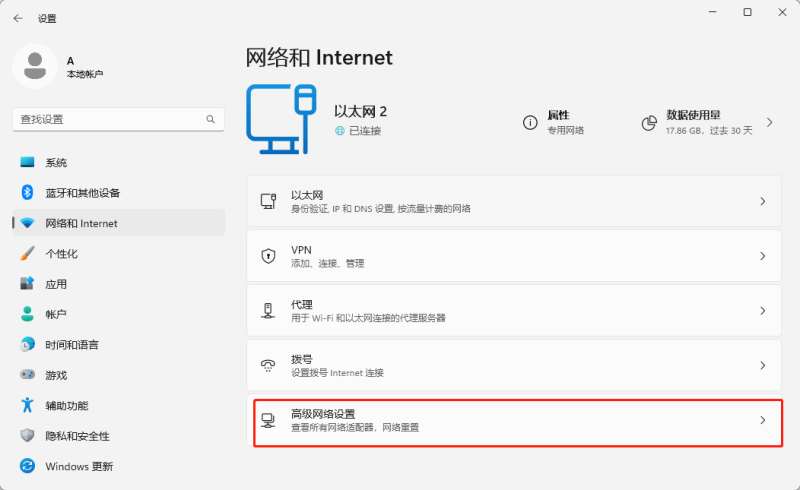Click 身份验证, IP 和 DNS 设置 description
Image resolution: width=800 pixels, height=490 pixels.
pos(381,208)
